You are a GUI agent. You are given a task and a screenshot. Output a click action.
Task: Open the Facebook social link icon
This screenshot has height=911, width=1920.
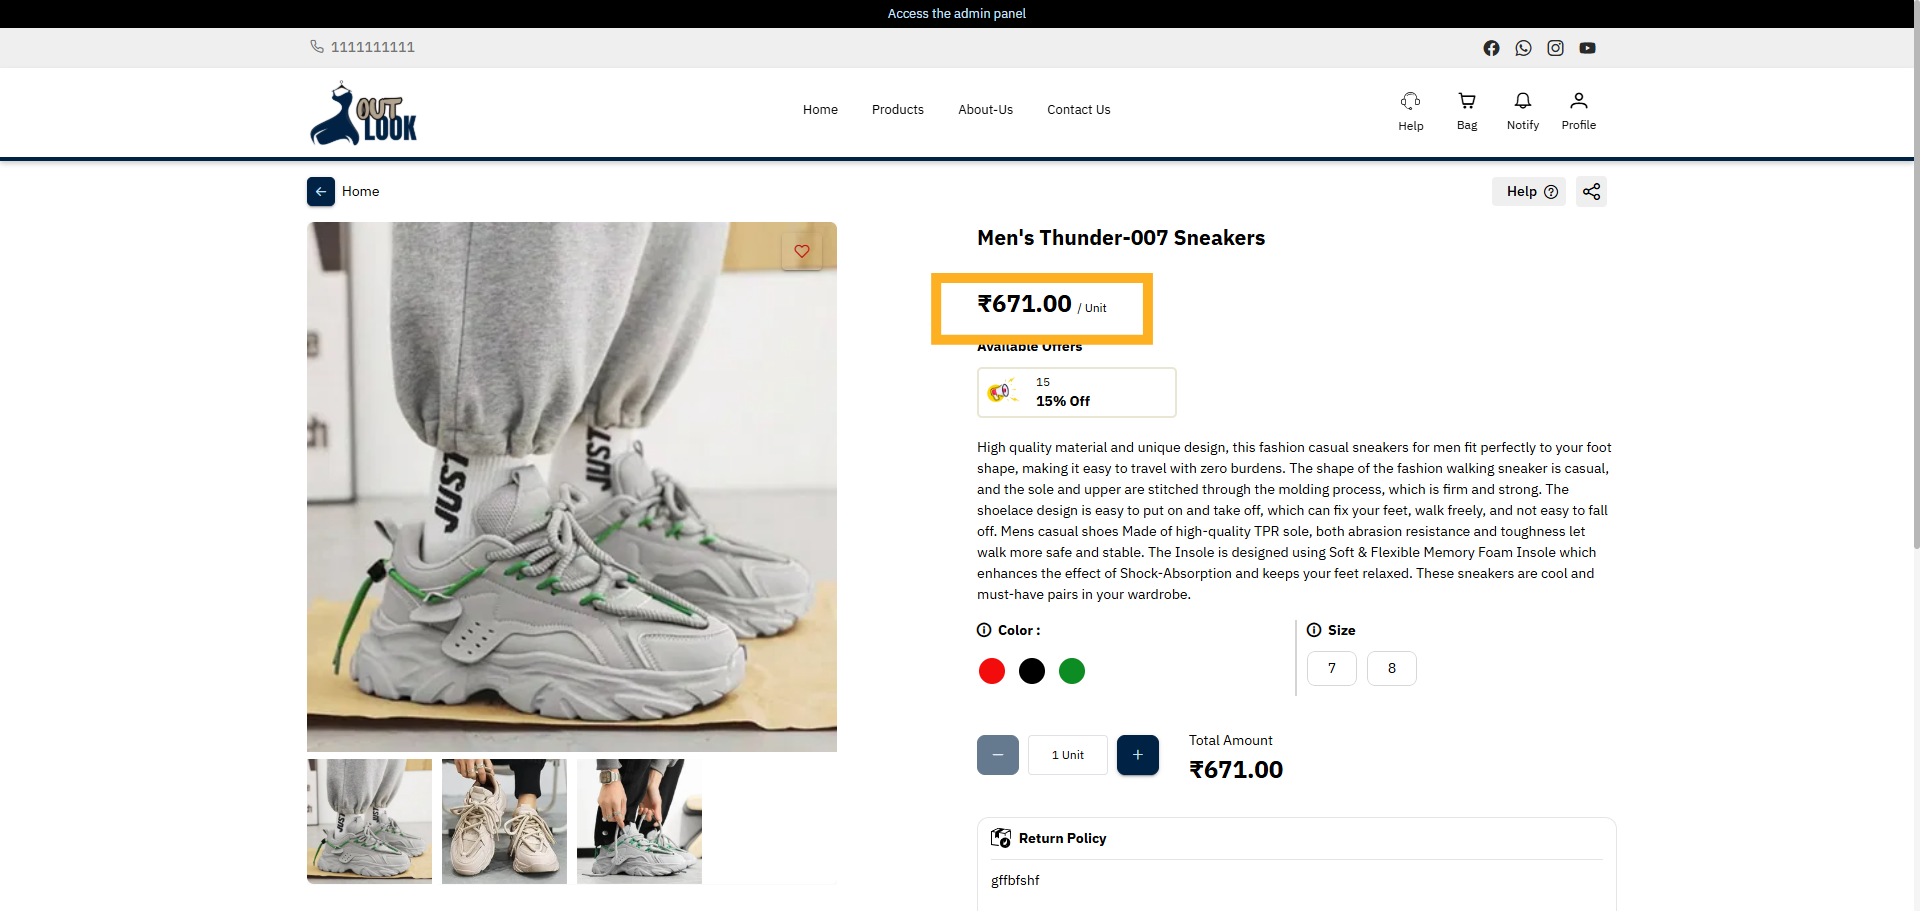pos(1491,48)
